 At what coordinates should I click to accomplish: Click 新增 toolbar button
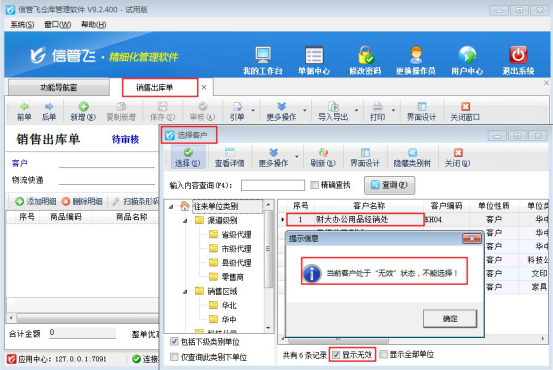tap(83, 111)
